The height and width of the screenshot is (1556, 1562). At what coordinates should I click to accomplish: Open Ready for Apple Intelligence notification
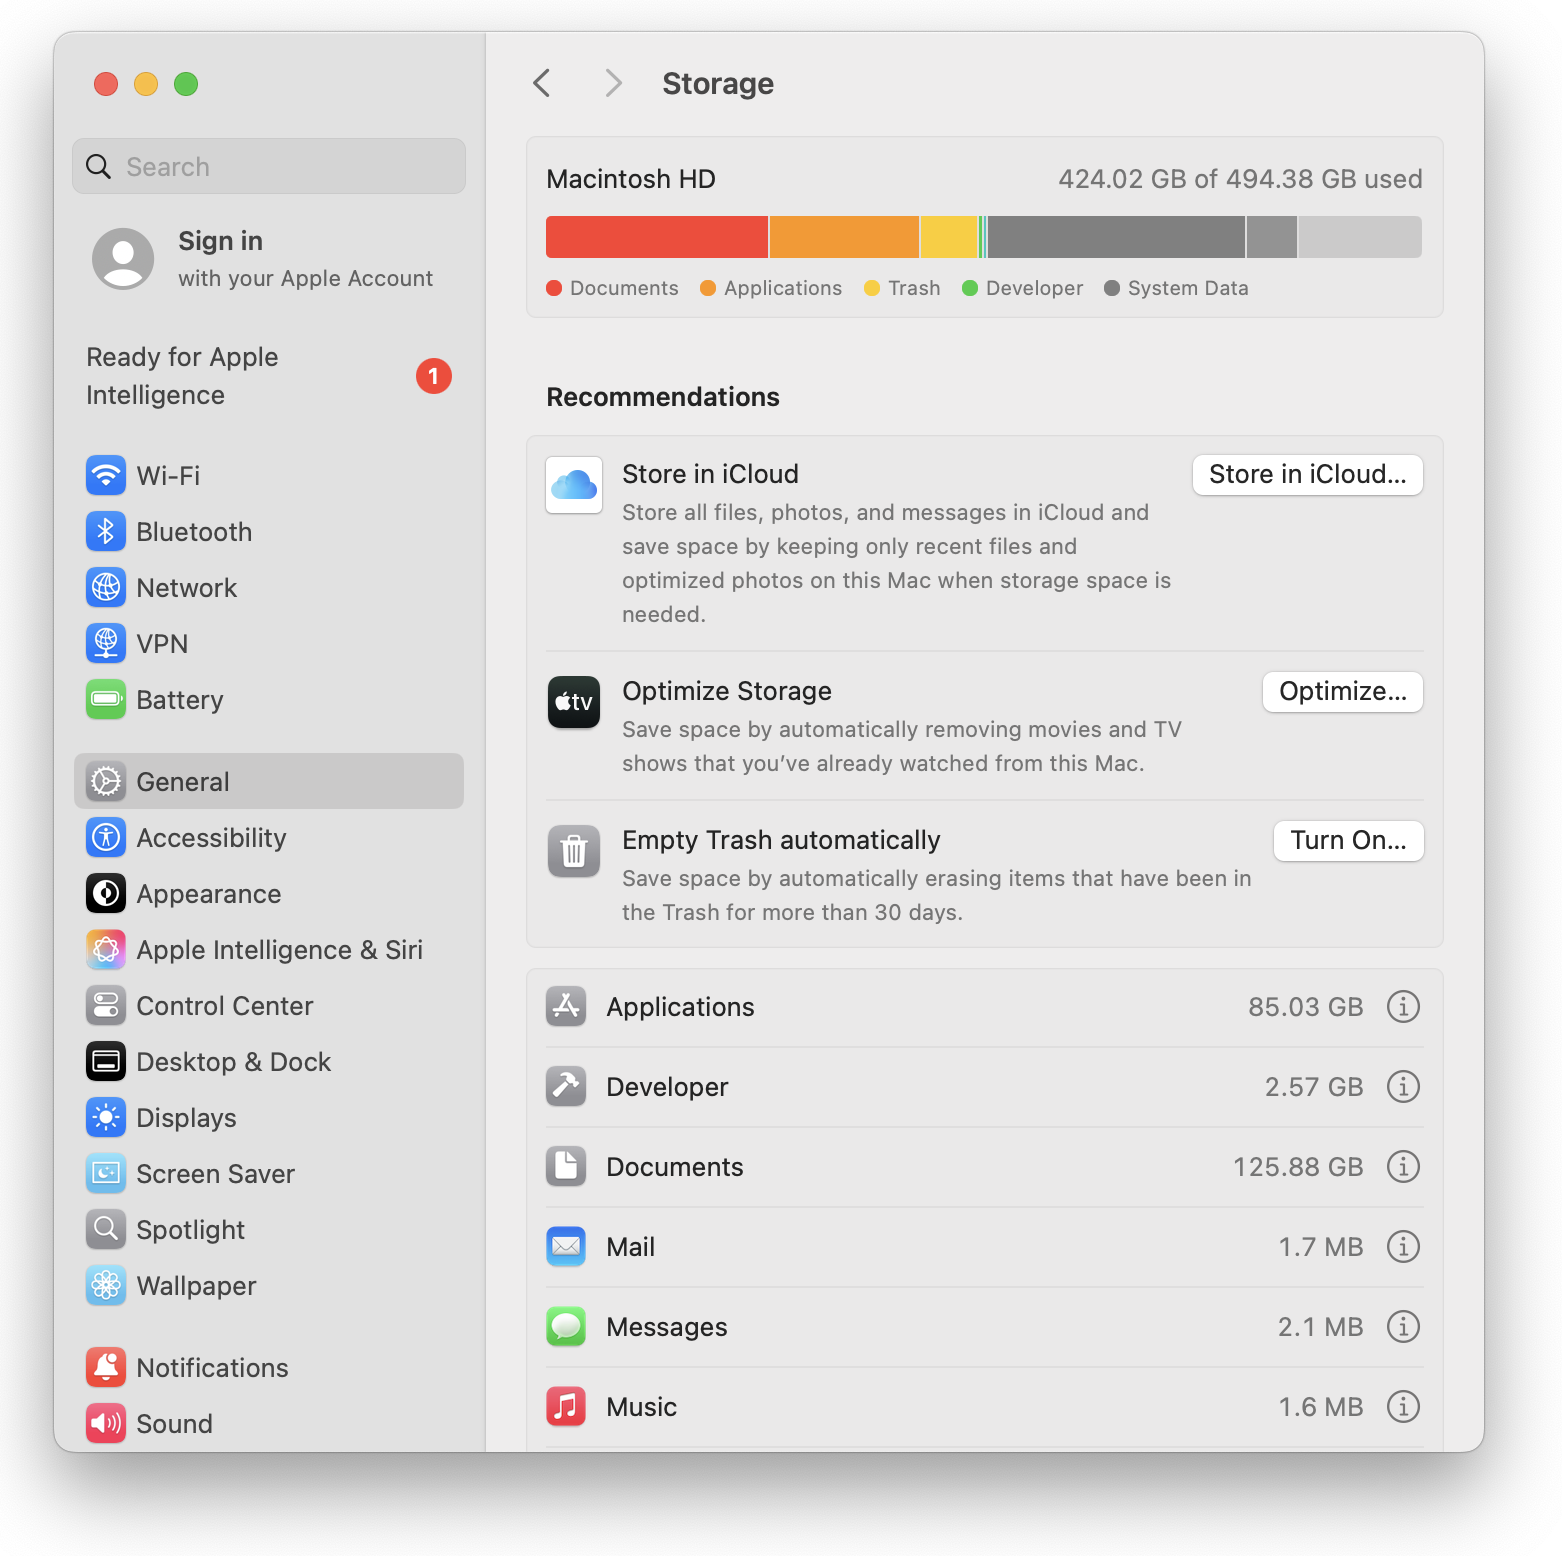268,376
